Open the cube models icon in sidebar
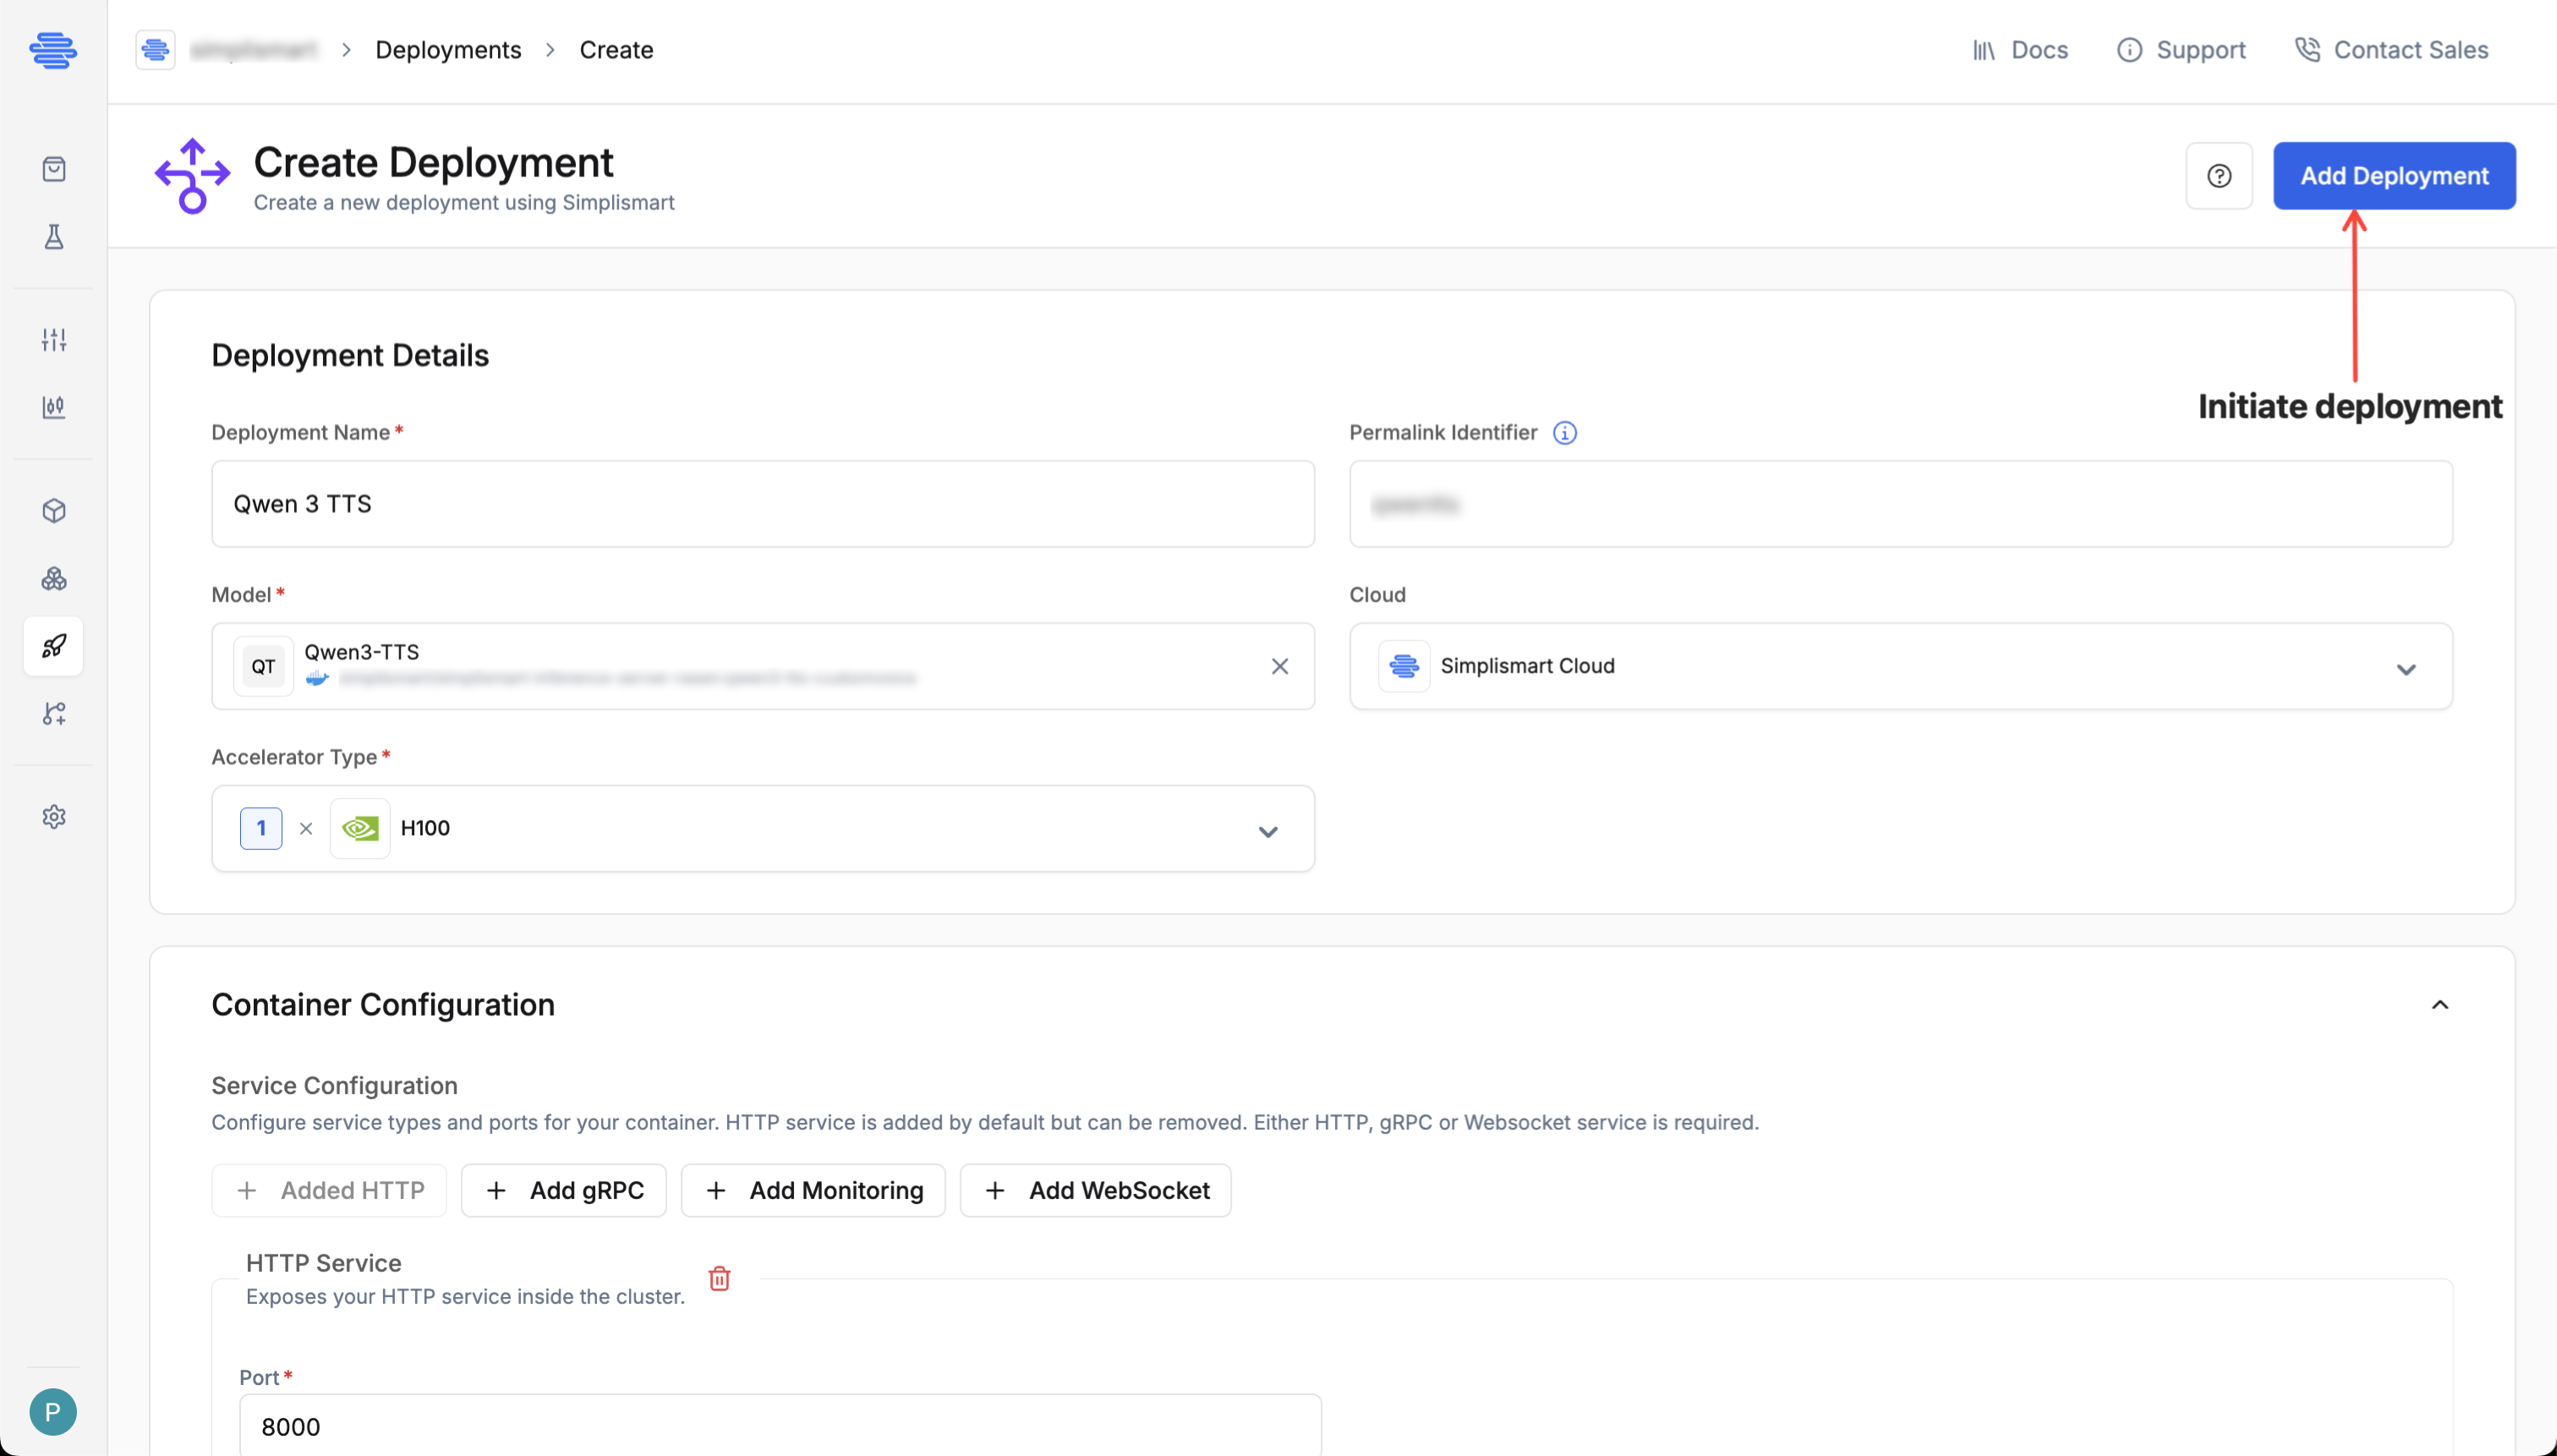The image size is (2557, 1456). point(54,511)
